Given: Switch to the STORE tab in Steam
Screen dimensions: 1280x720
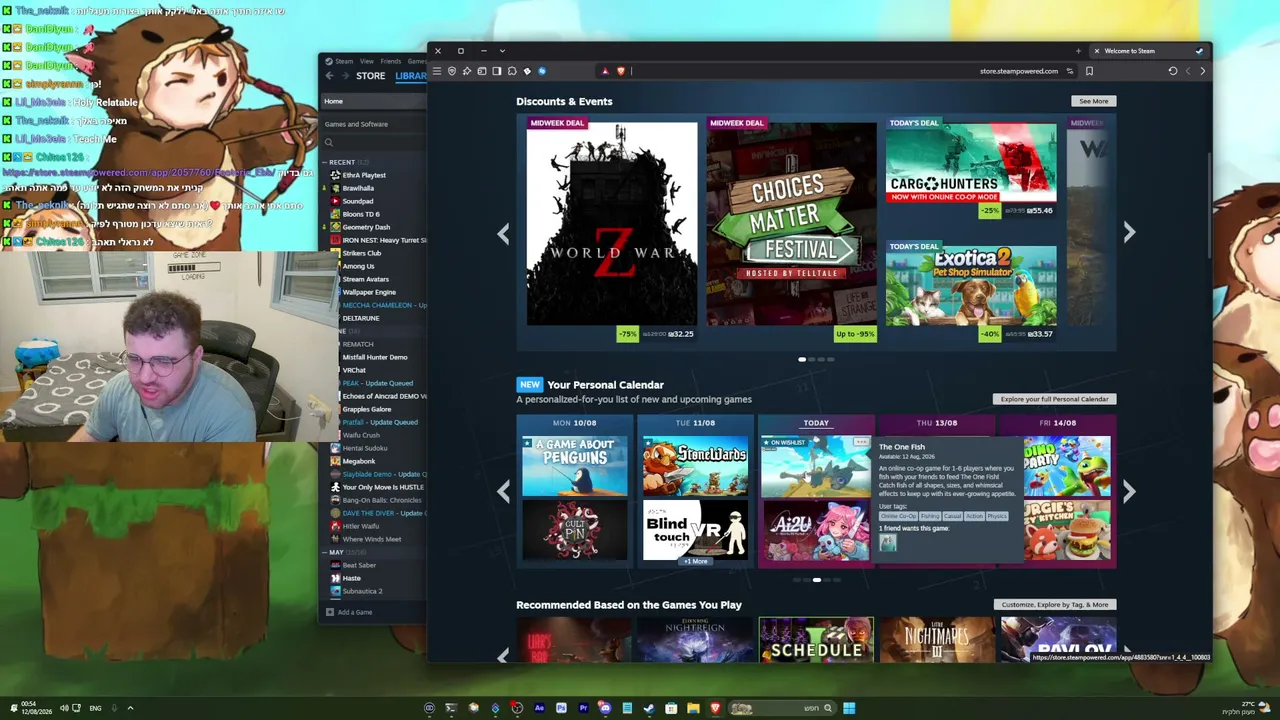Looking at the screenshot, I should [x=370, y=76].
